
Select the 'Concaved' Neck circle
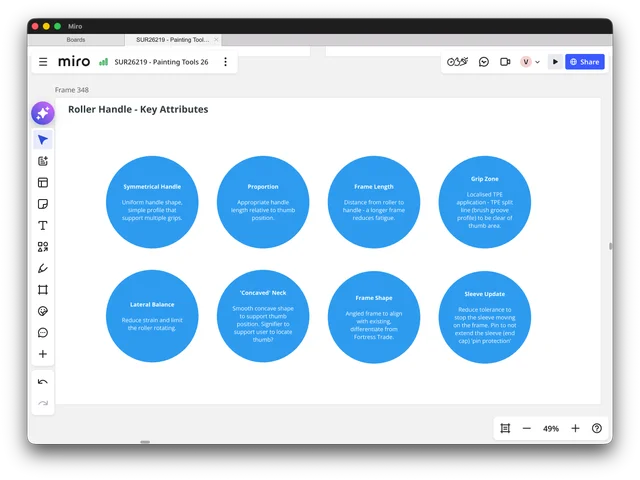point(263,316)
